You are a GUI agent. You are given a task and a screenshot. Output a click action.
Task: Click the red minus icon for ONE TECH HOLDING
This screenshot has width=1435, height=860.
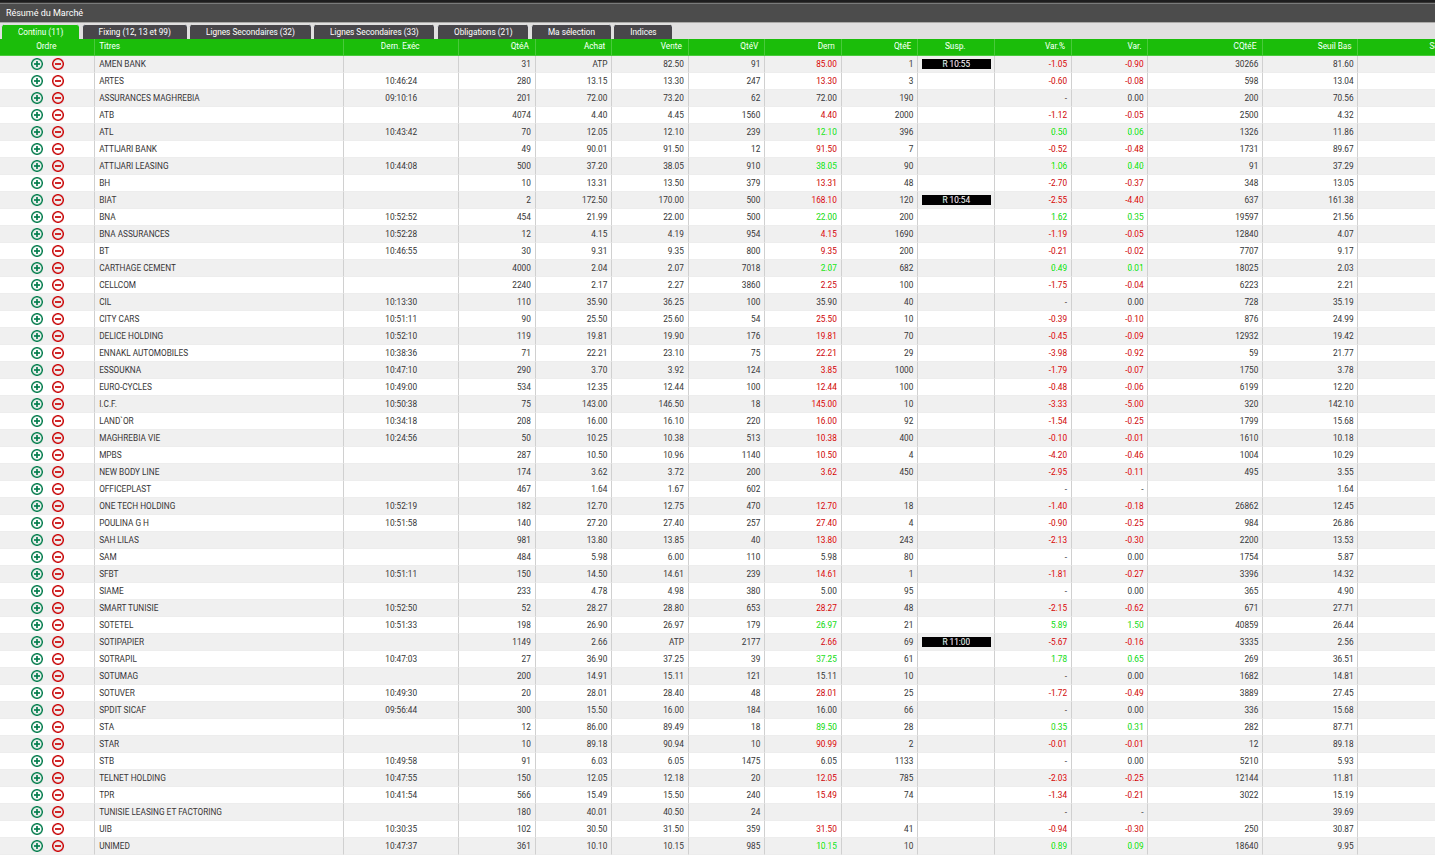tap(58, 506)
